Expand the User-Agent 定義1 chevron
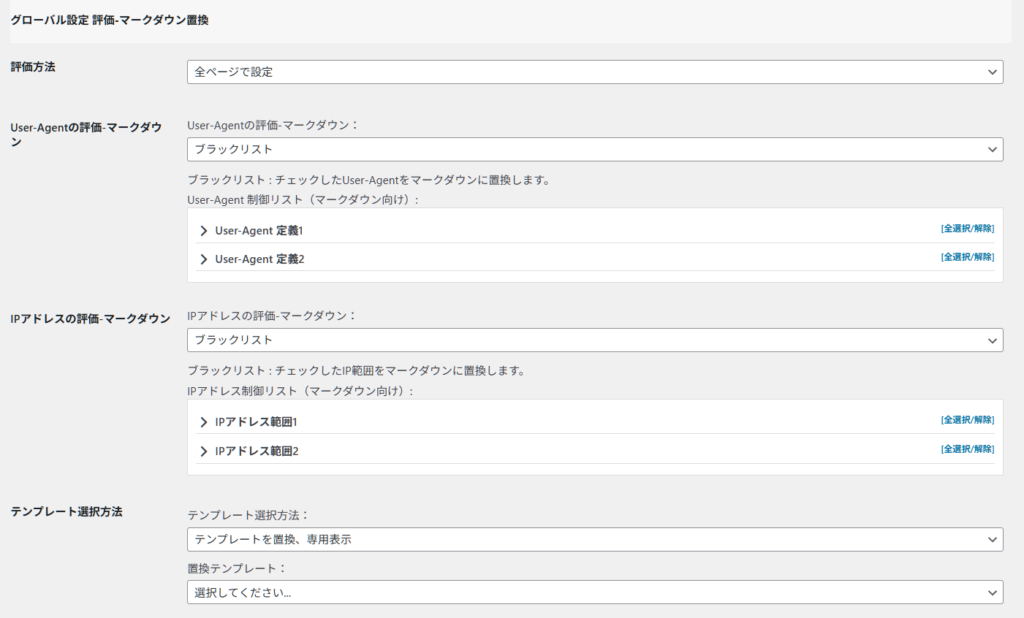This screenshot has height=618, width=1024. point(204,230)
